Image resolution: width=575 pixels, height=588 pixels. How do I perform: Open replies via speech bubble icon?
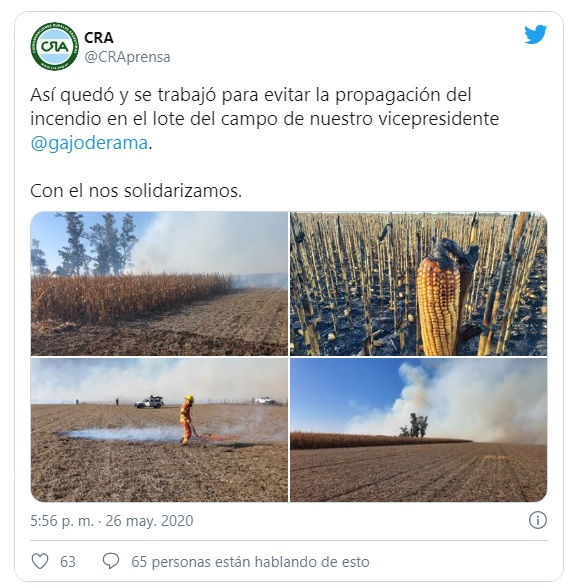point(111,561)
